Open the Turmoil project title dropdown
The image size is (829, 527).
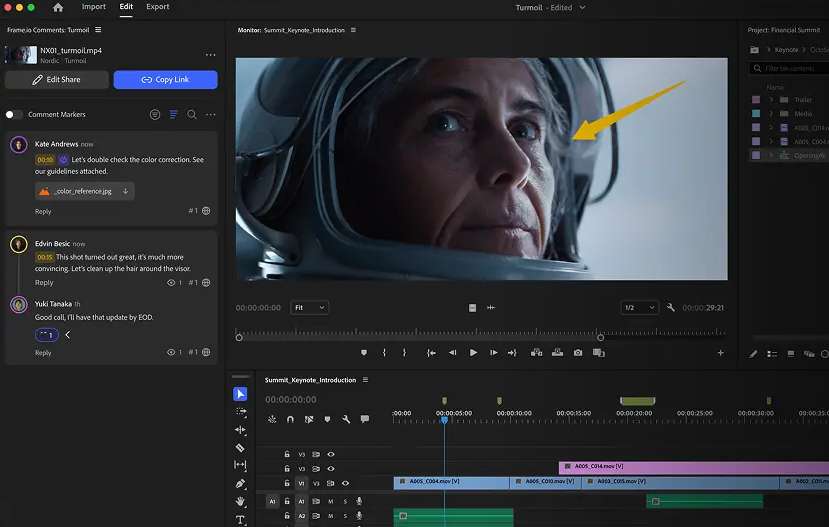click(582, 7)
